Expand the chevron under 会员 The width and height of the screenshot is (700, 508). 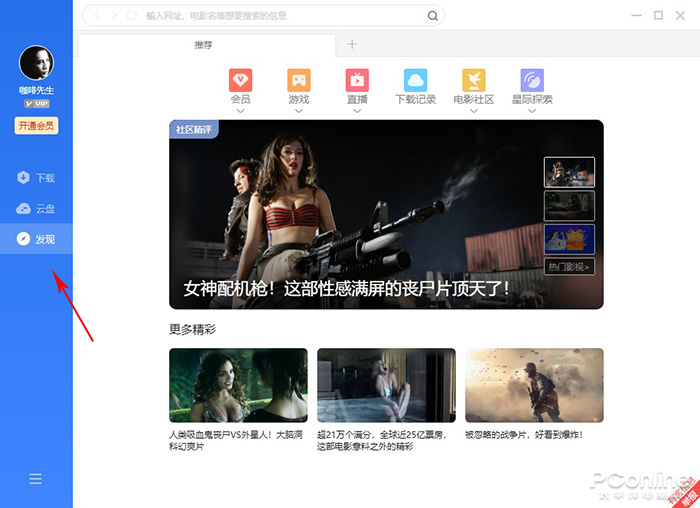click(x=240, y=111)
